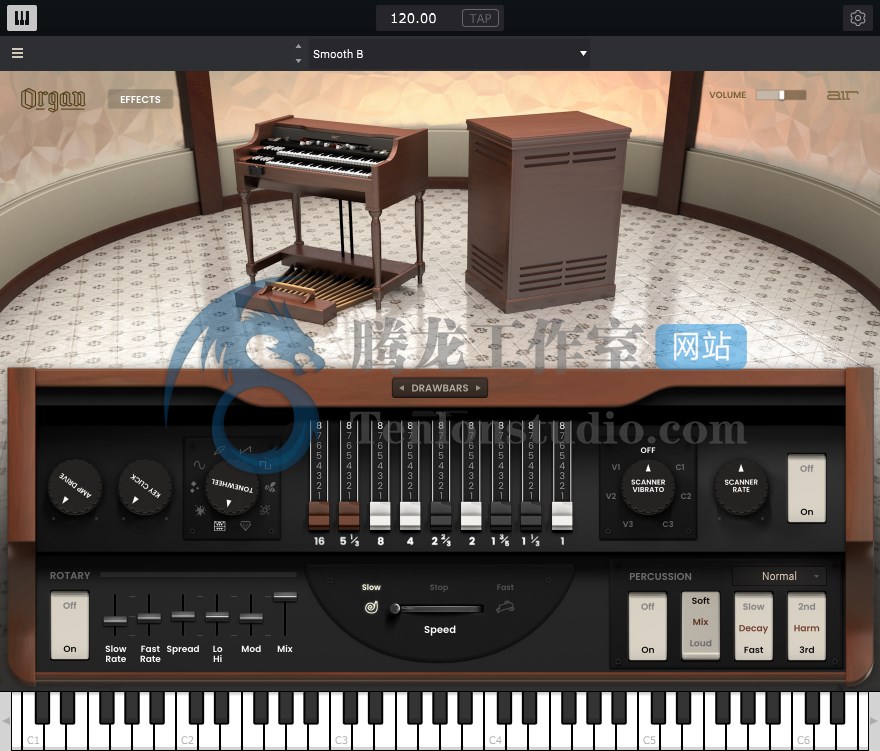This screenshot has width=880, height=751.
Task: Select the square wave tonewheel icon
Action: (265, 465)
